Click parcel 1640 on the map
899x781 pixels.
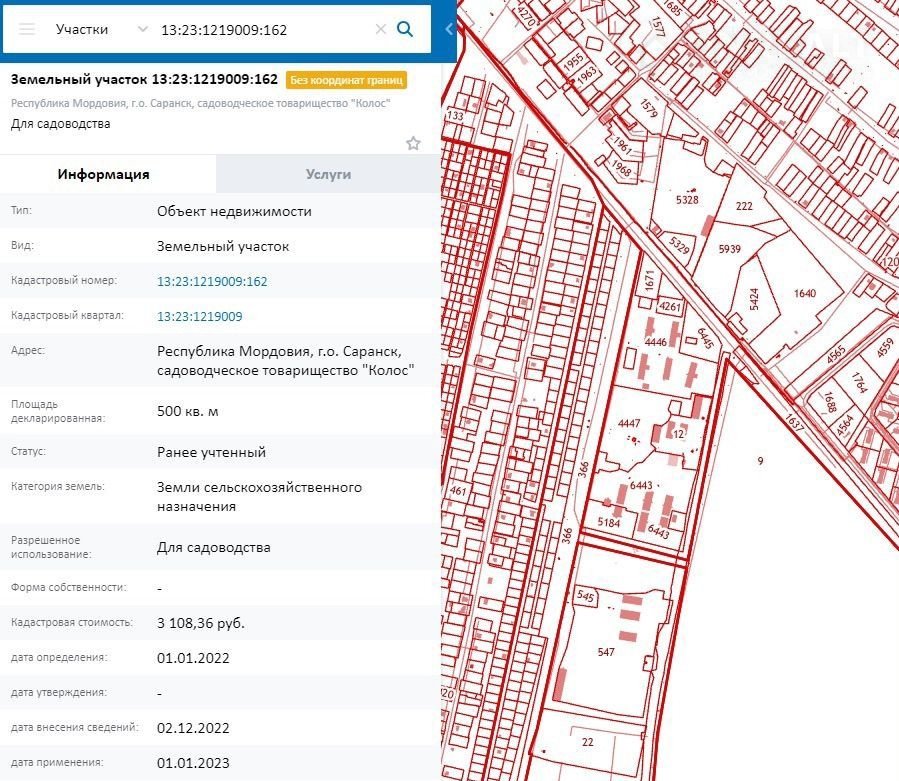[804, 293]
